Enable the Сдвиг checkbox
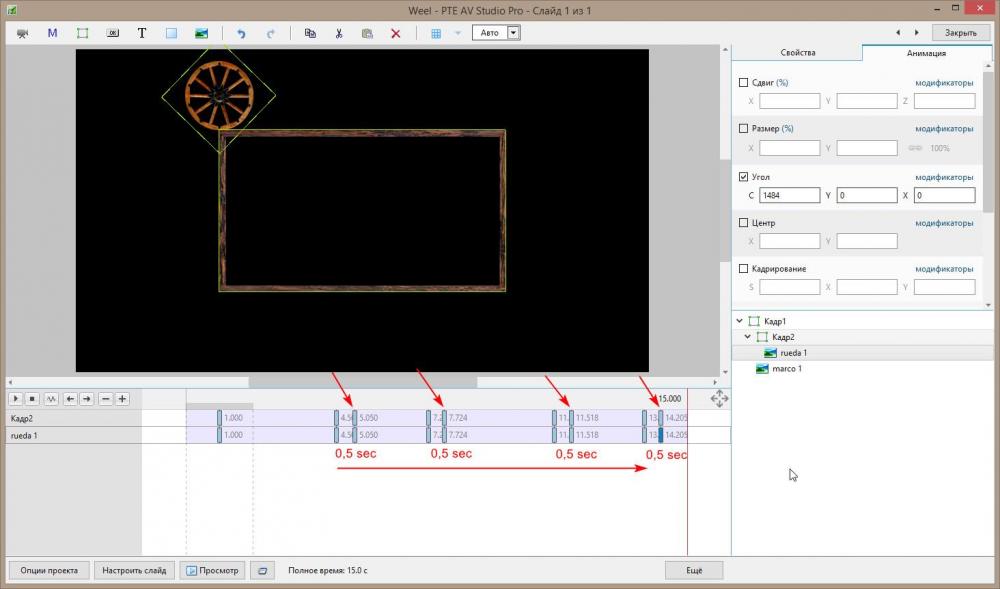 point(743,82)
